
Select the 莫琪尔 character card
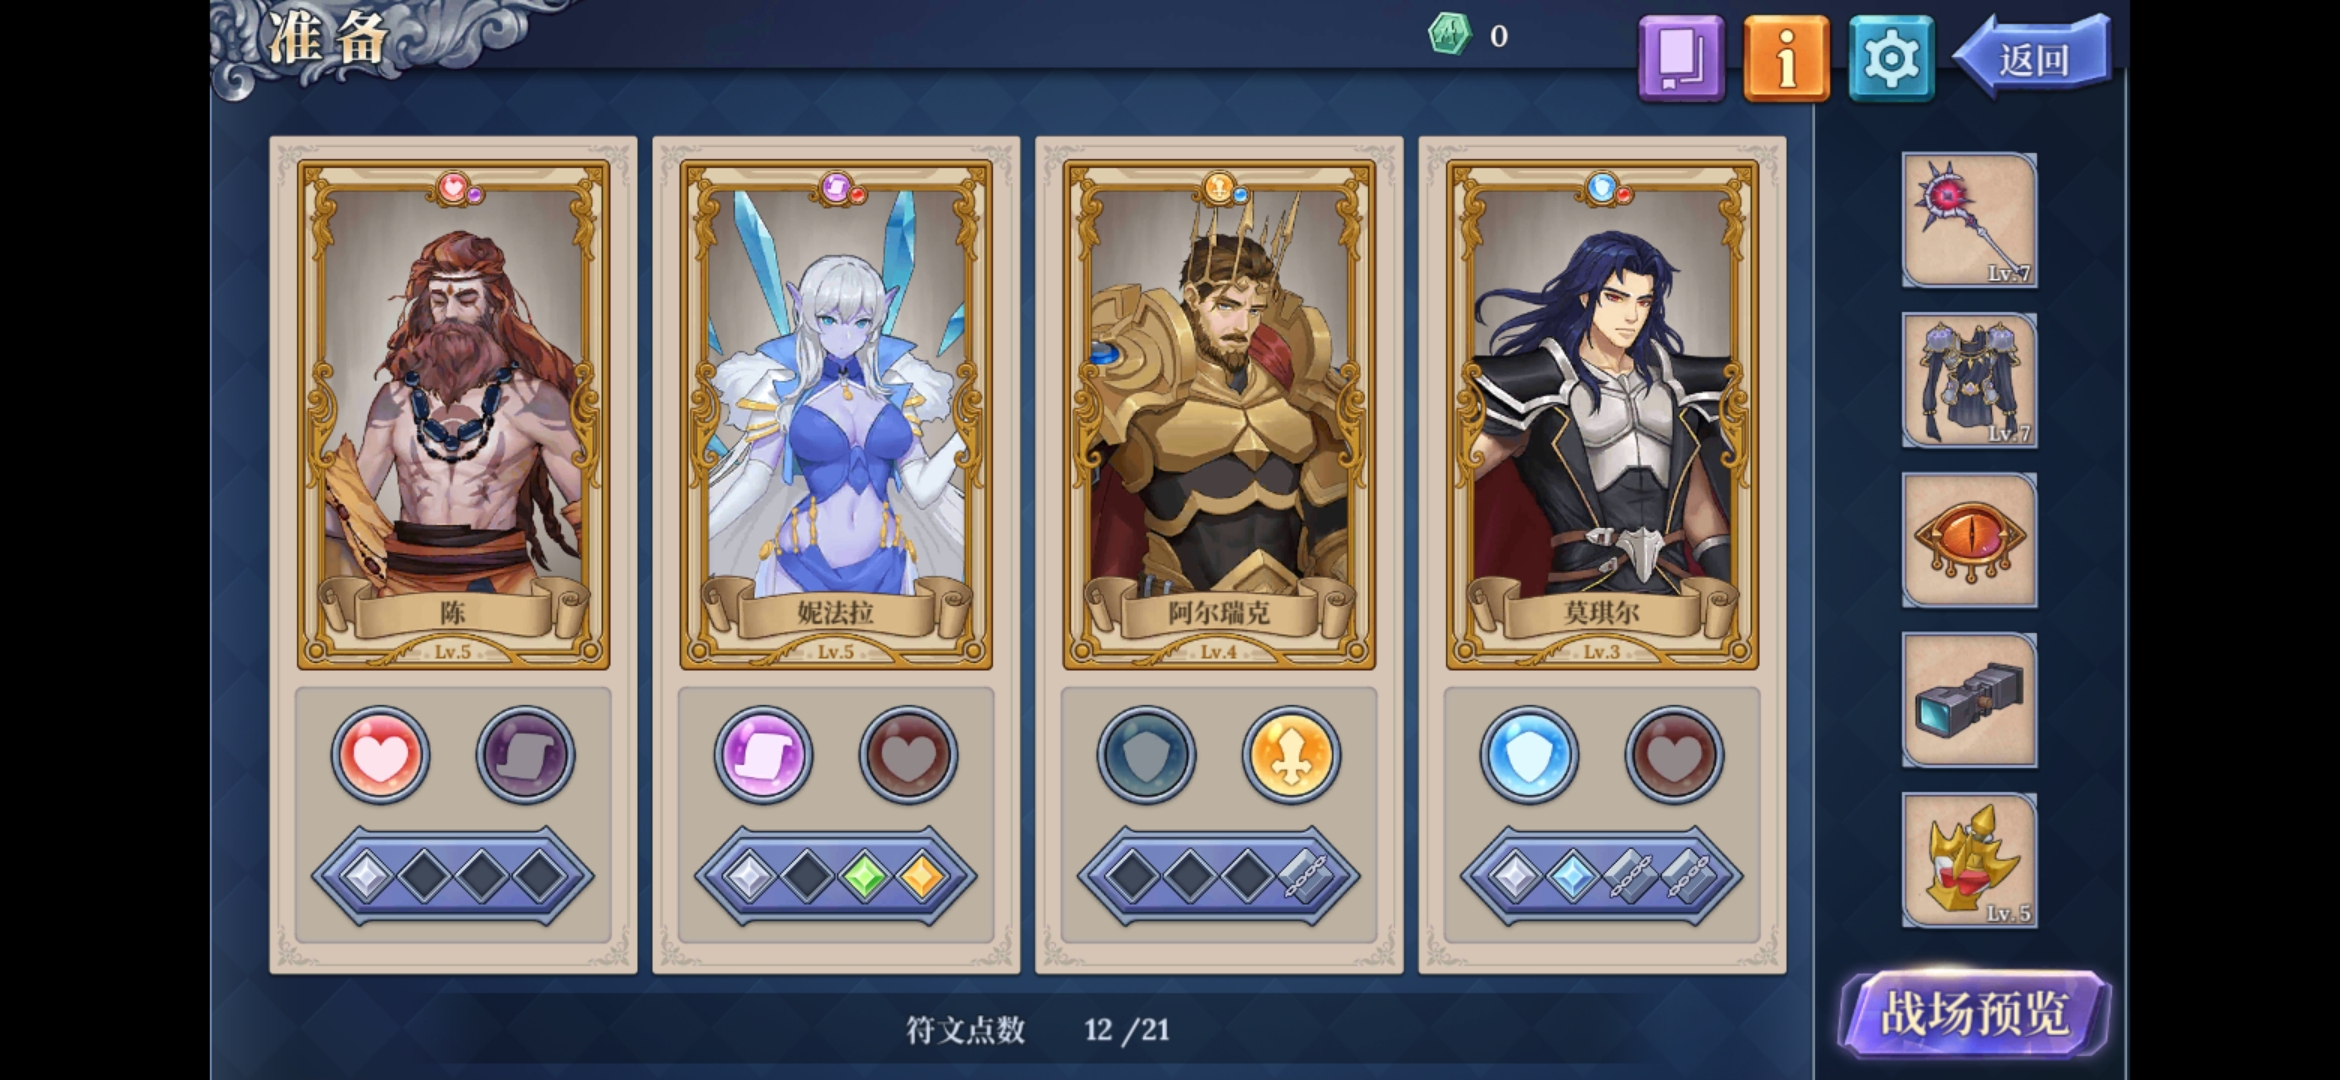coord(1602,415)
